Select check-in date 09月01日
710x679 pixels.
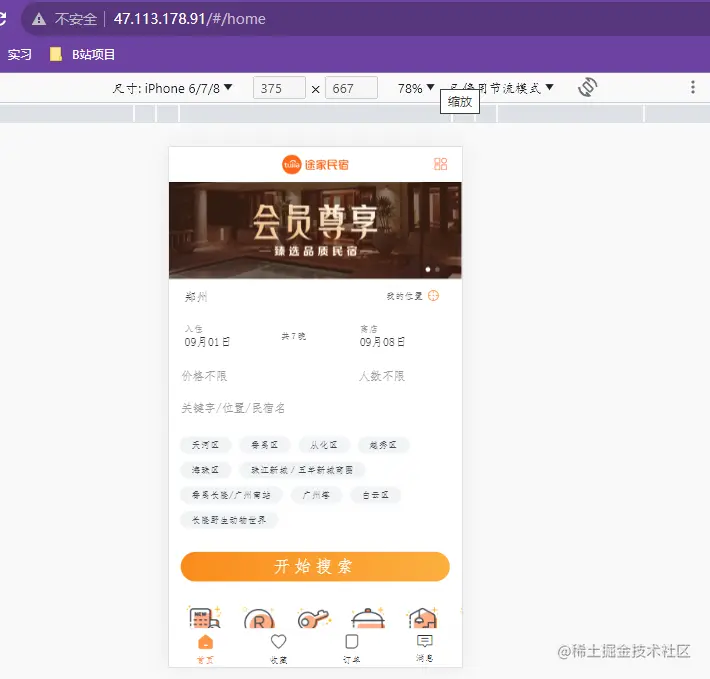pos(207,342)
